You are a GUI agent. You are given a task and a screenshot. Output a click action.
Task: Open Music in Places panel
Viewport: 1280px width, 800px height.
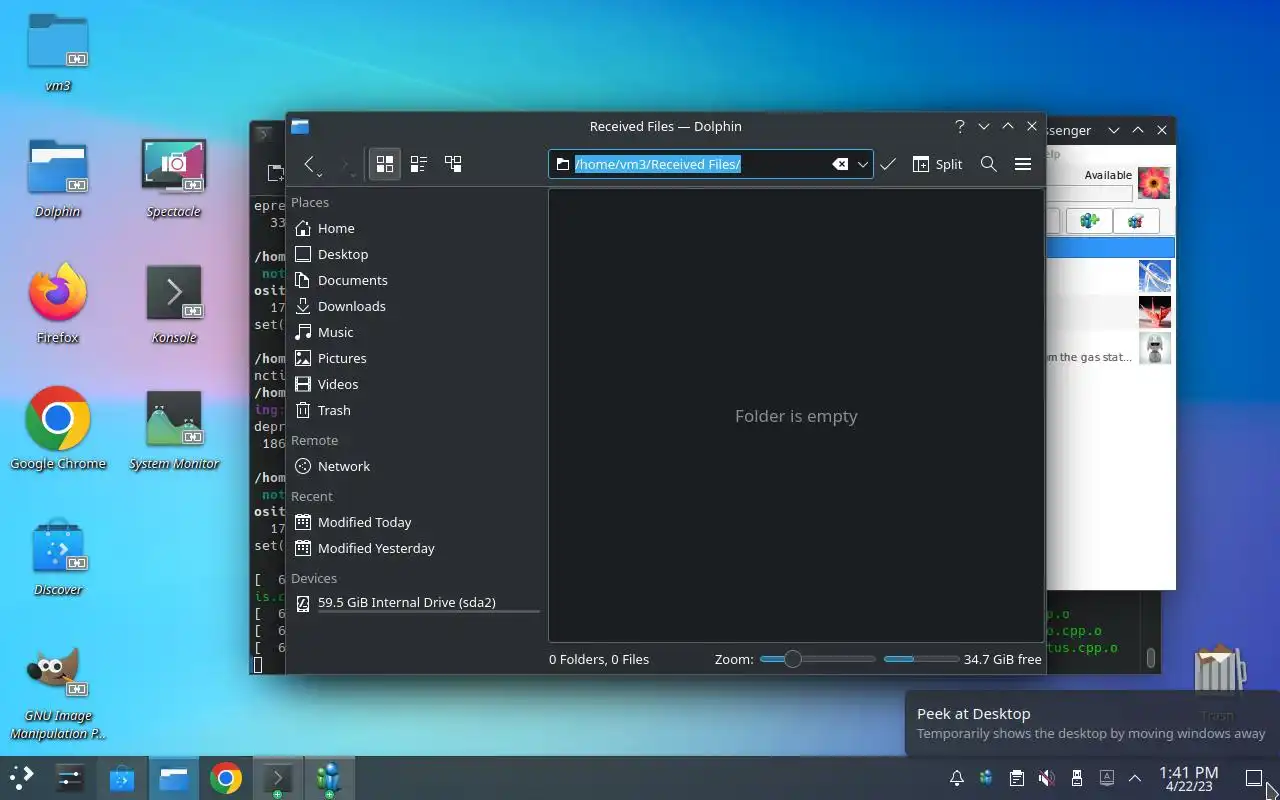(416, 332)
